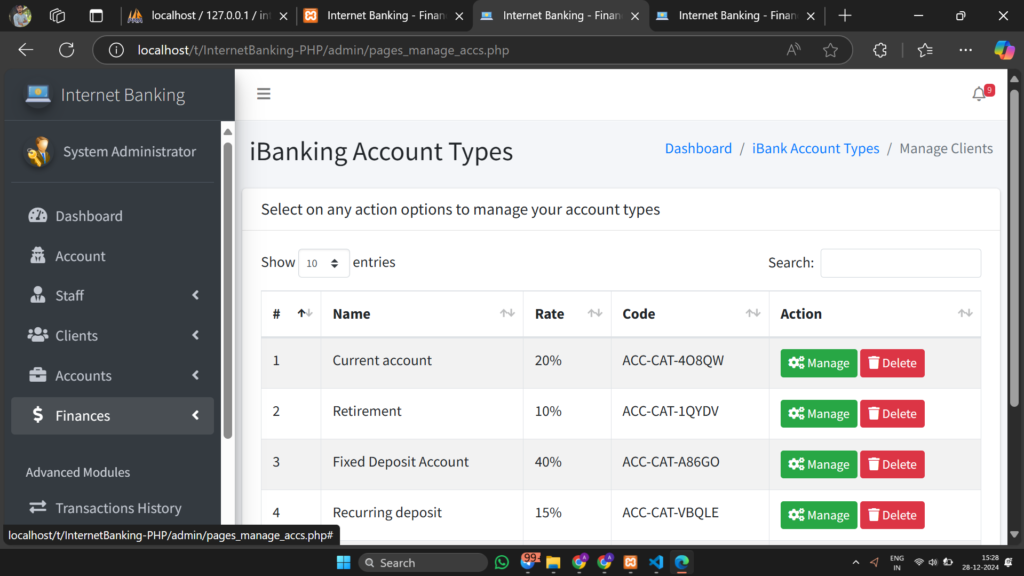1024x576 pixels.
Task: Click the read aloud icon in address bar
Action: click(x=793, y=50)
